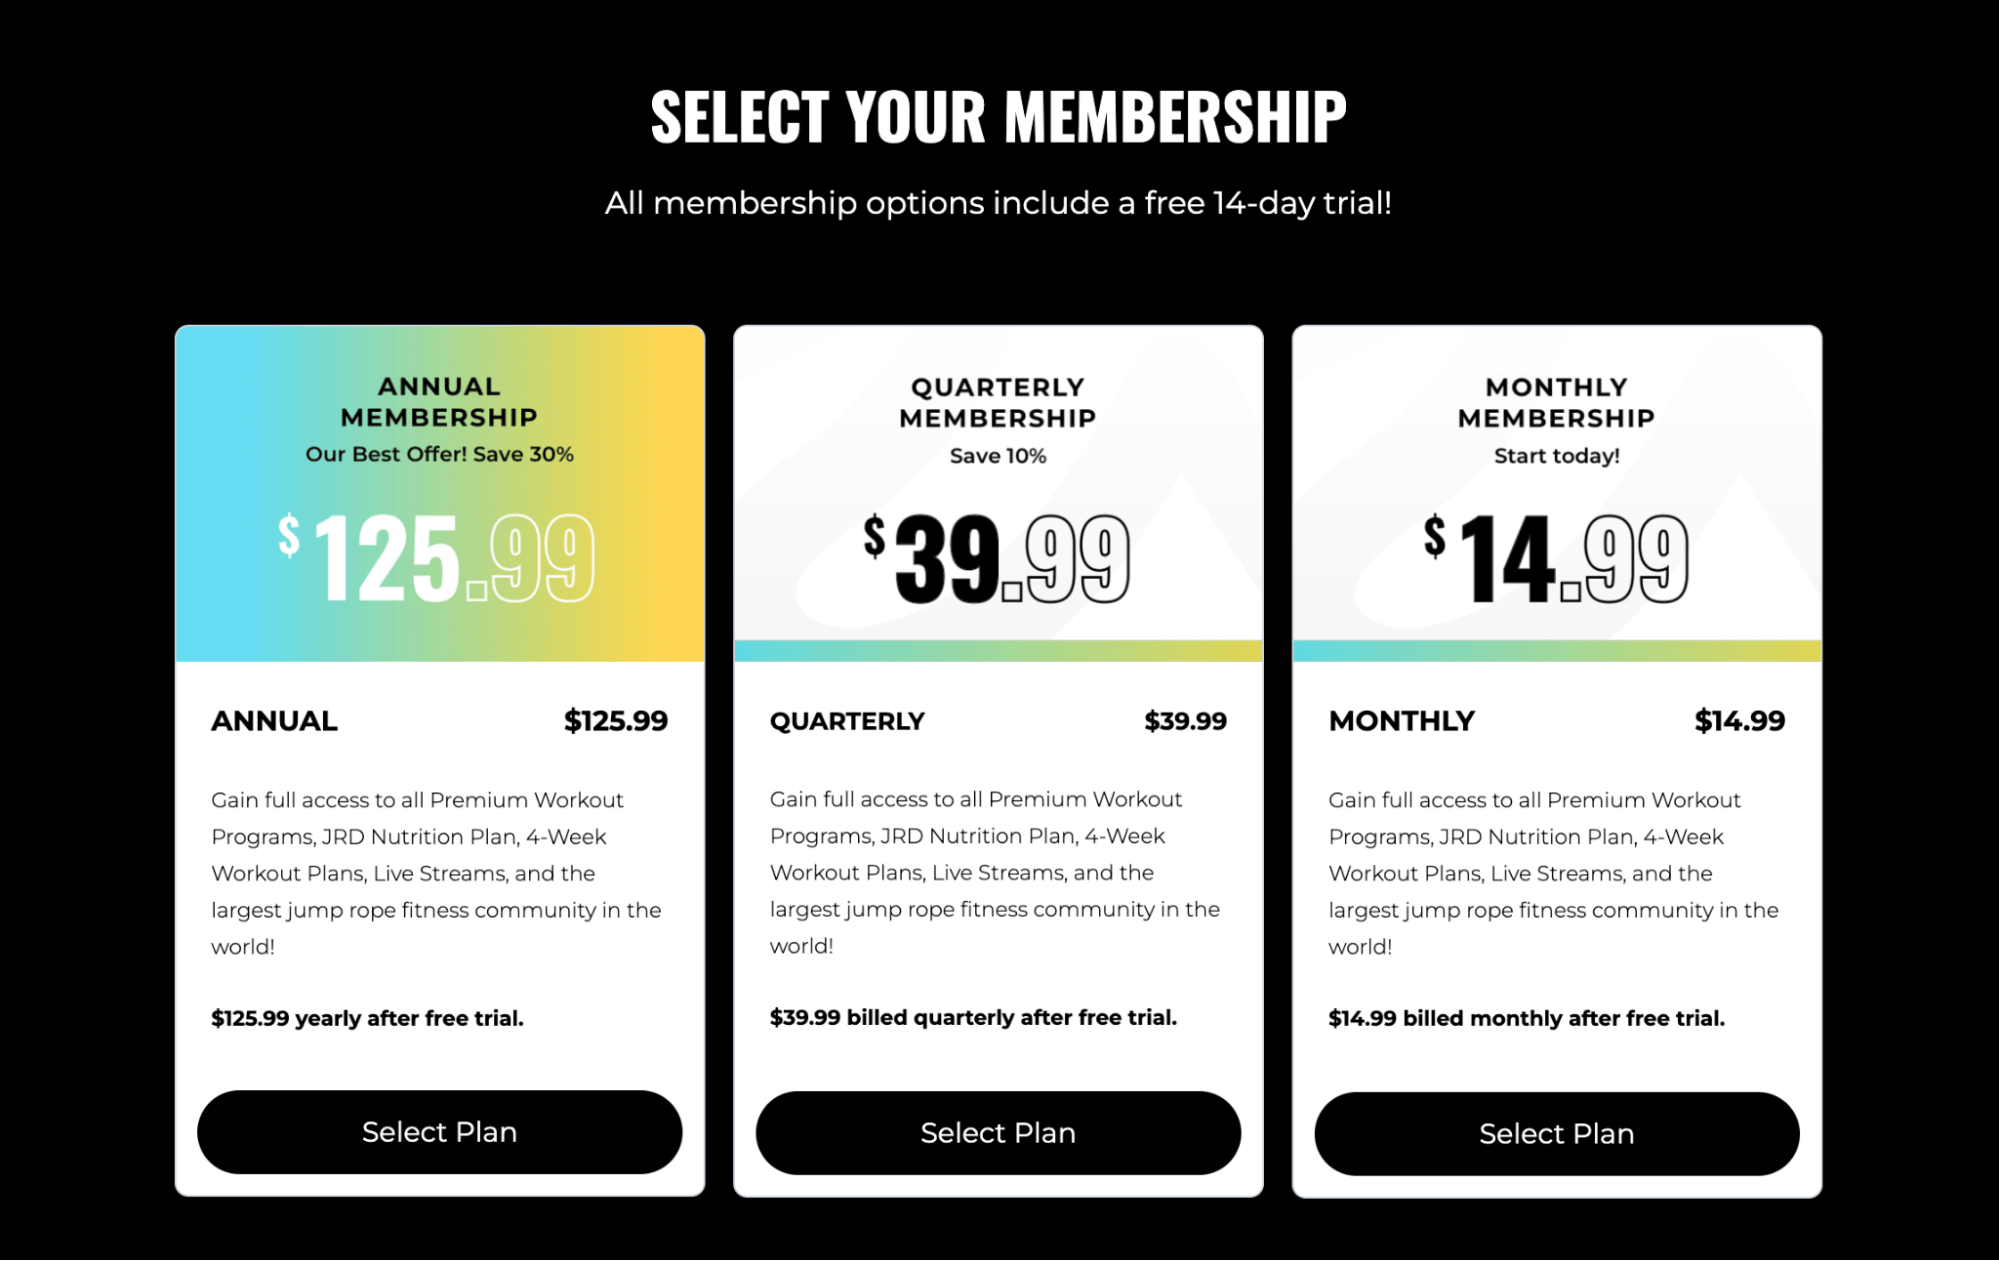Click the QUARTERLY plan name label
1999x1261 pixels.
846,720
